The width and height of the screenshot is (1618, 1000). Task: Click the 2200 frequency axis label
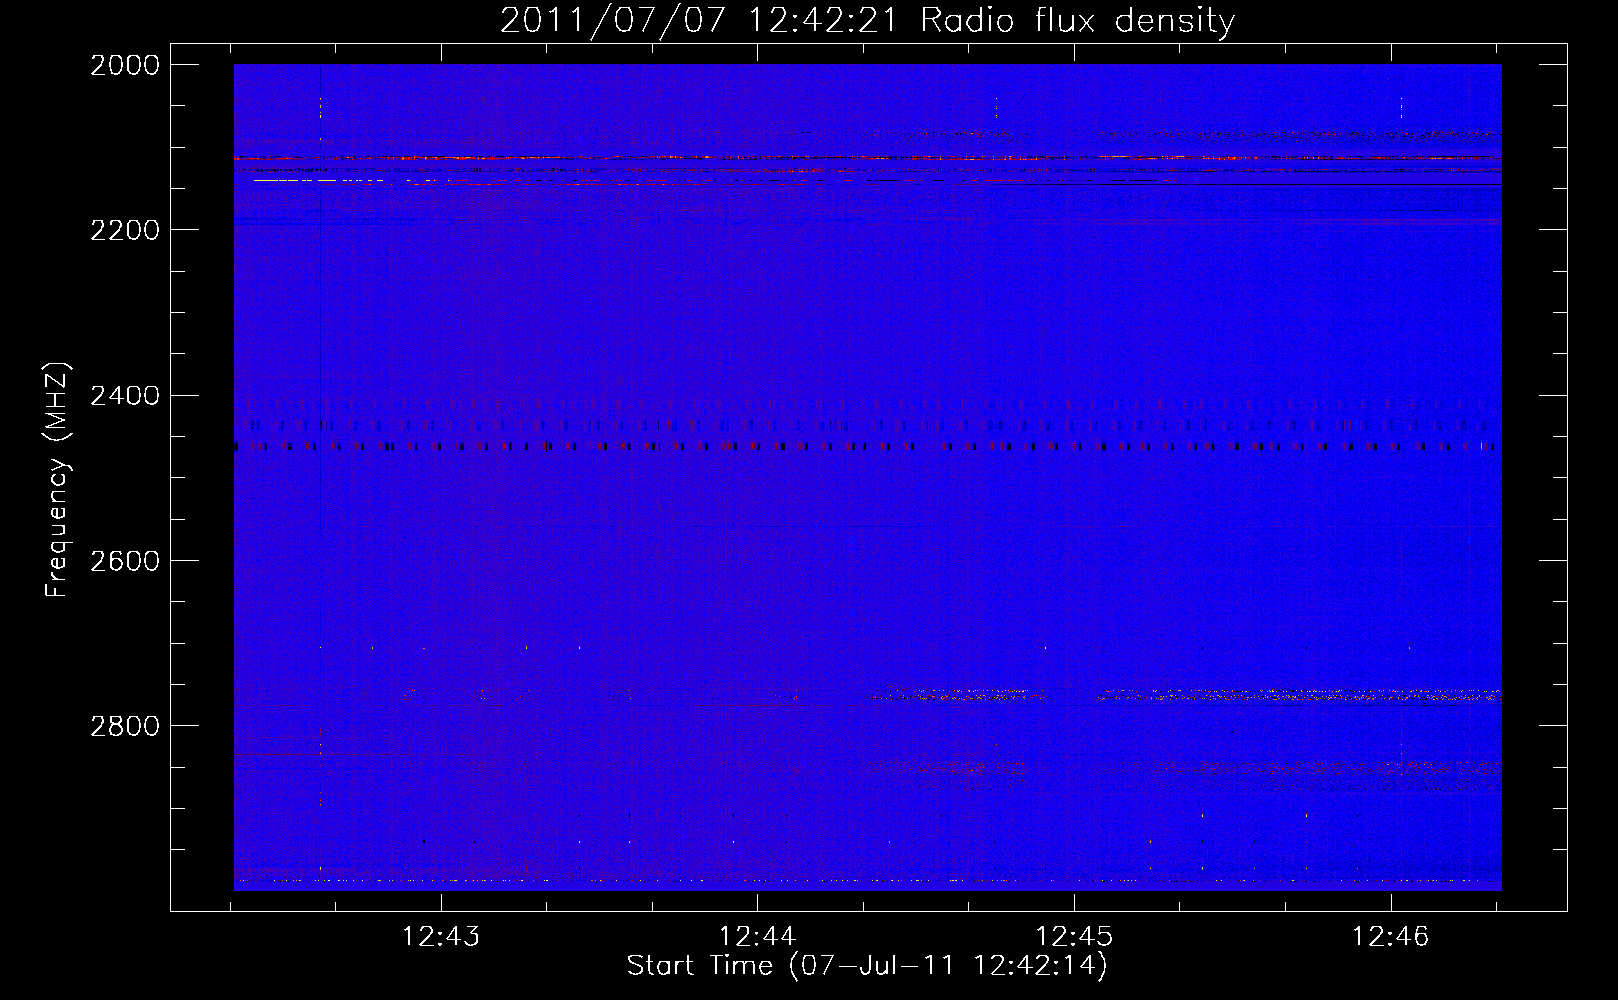tap(124, 230)
